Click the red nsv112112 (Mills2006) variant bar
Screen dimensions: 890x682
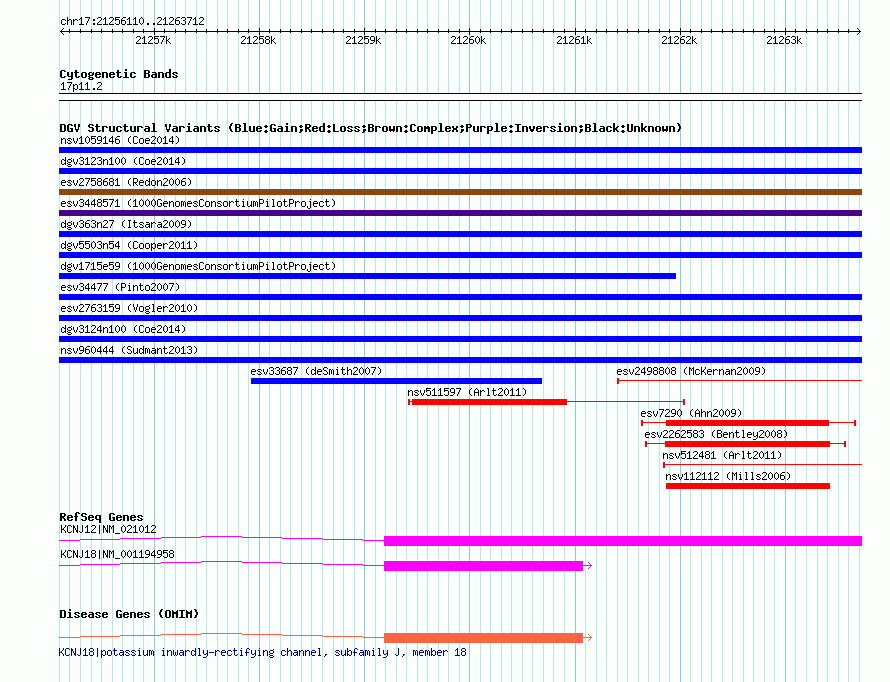tap(747, 486)
